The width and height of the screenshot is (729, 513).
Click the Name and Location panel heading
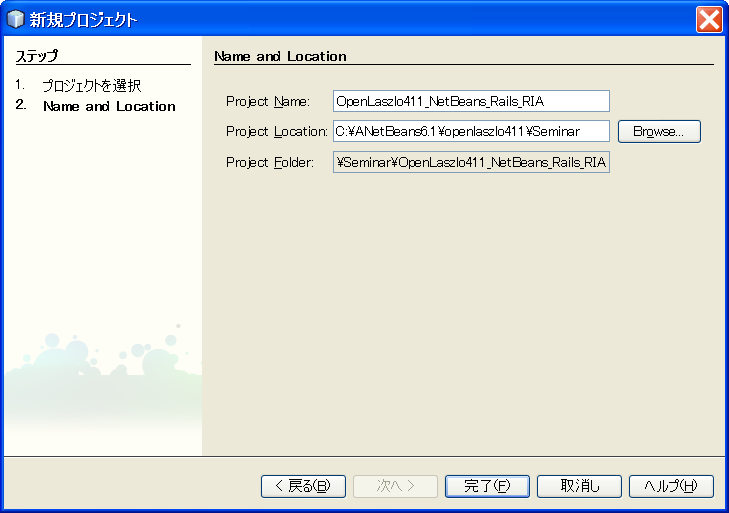(280, 56)
